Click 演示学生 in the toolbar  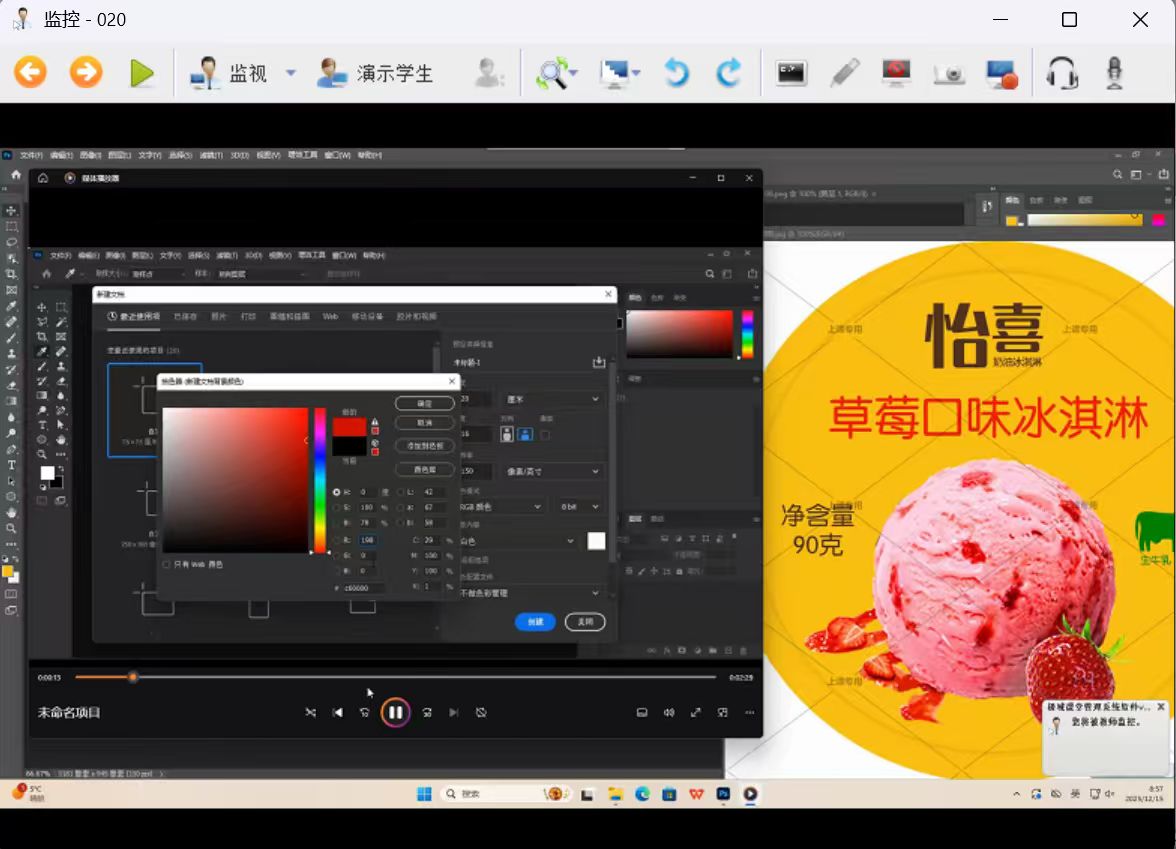(376, 73)
